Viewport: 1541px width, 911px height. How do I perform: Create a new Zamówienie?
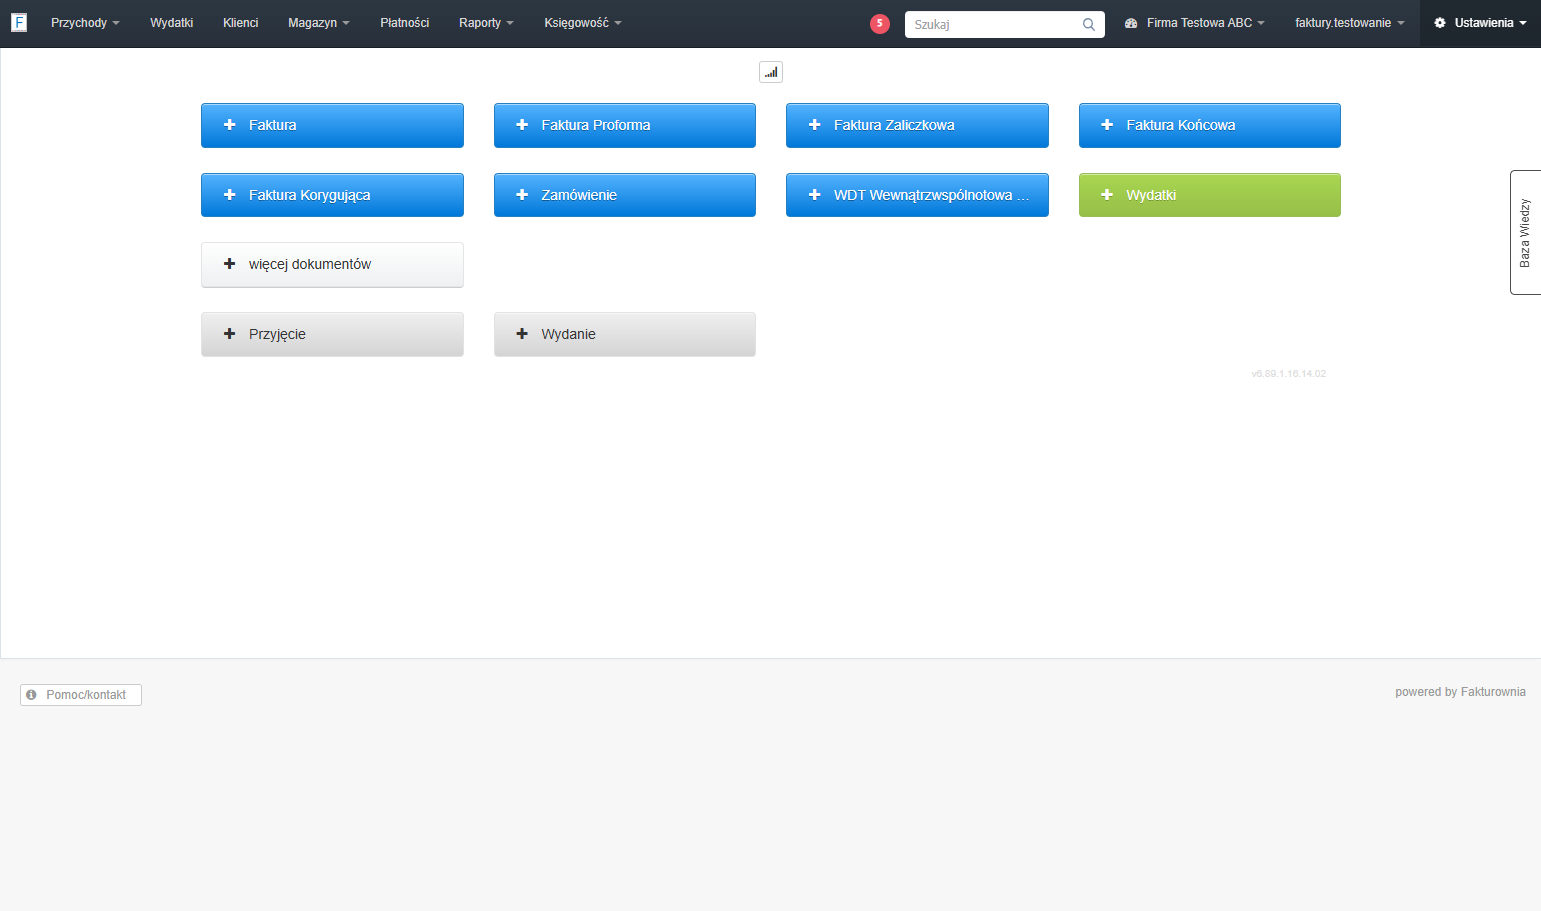[x=625, y=195]
